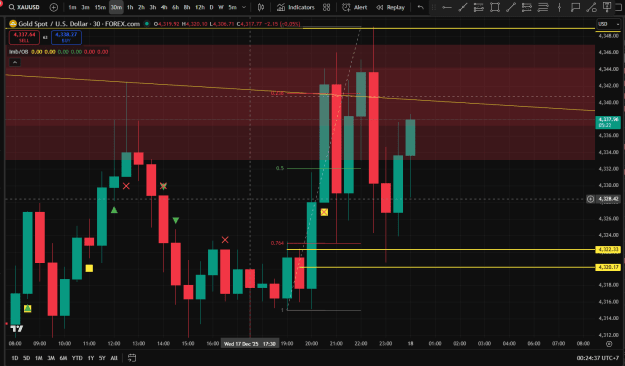Select the vertical line drawing tool
The image size is (625, 366).
coord(559,7)
